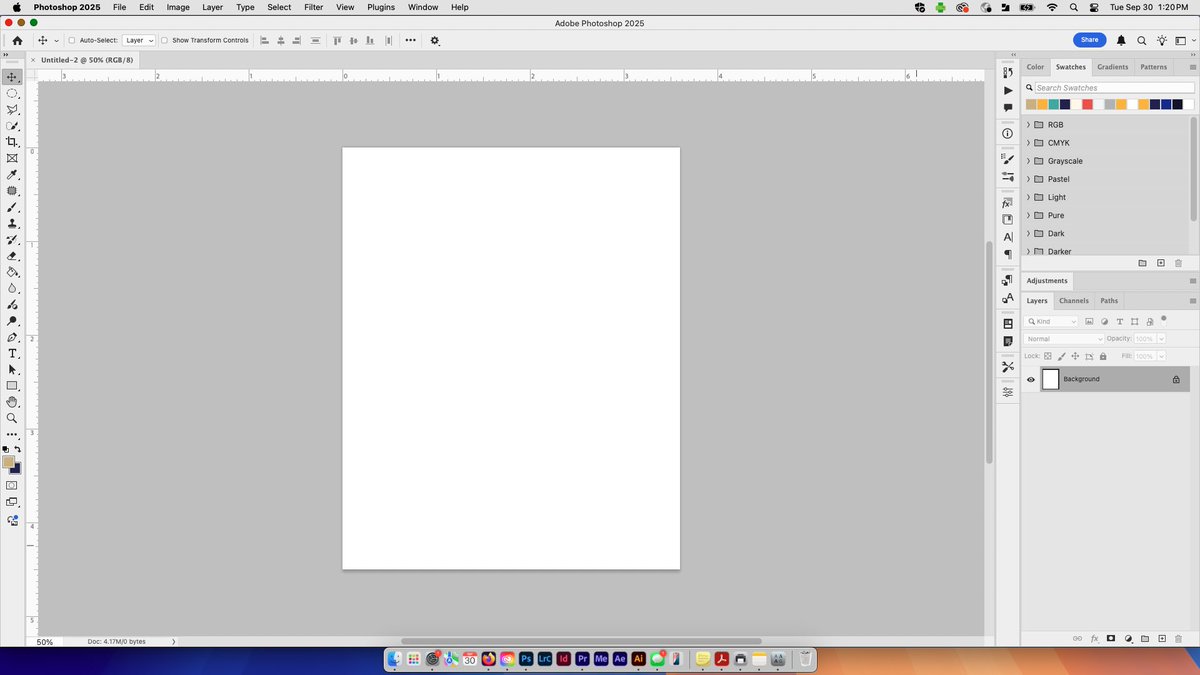Expand the Pure swatch group
Screen dimensions: 1200x675
[x=1028, y=215]
